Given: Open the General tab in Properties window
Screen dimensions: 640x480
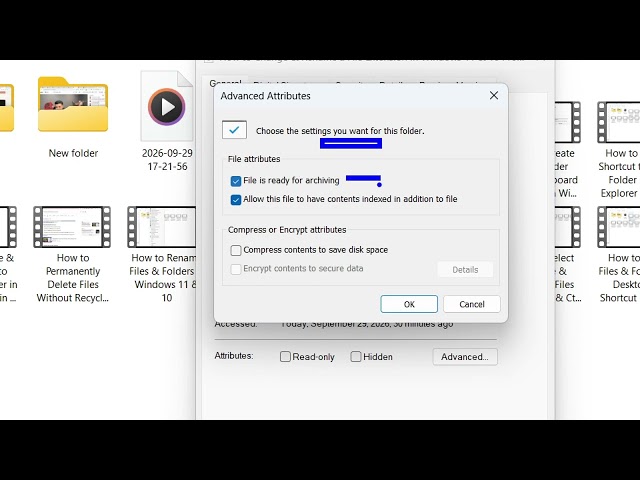Looking at the screenshot, I should point(225,83).
